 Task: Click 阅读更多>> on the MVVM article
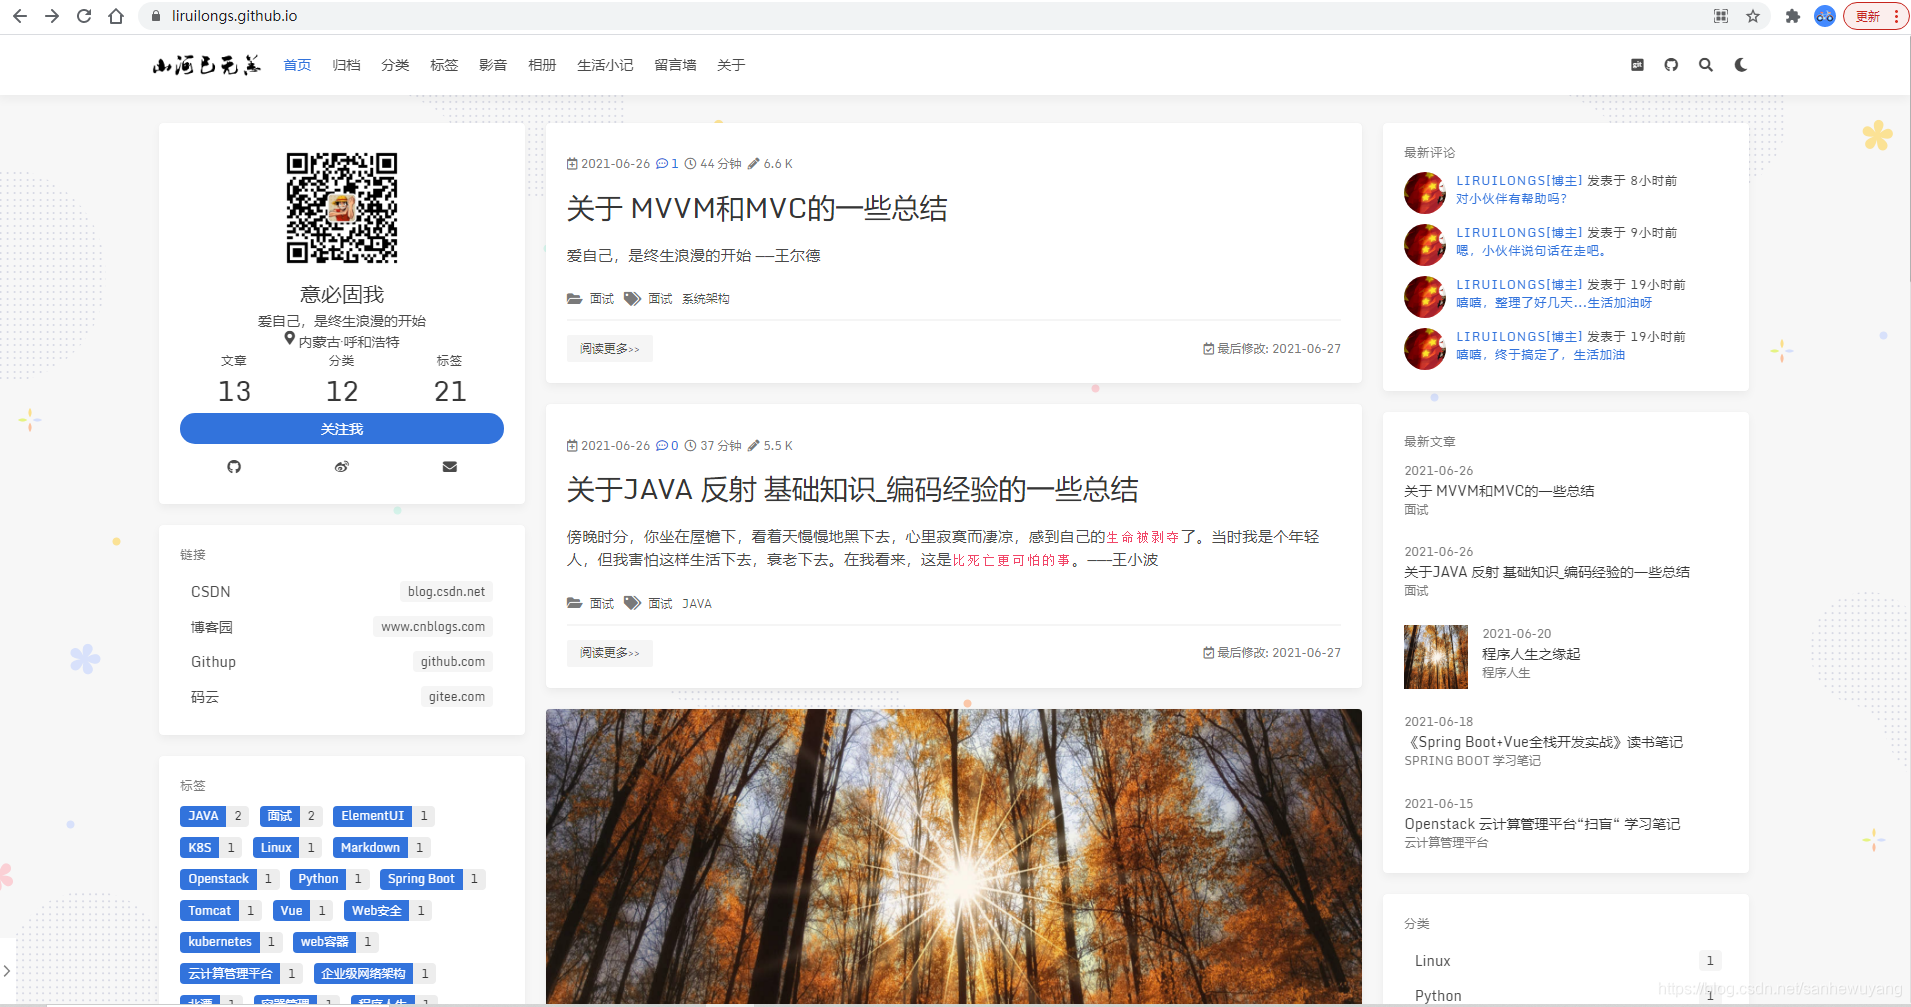pyautogui.click(x=609, y=348)
